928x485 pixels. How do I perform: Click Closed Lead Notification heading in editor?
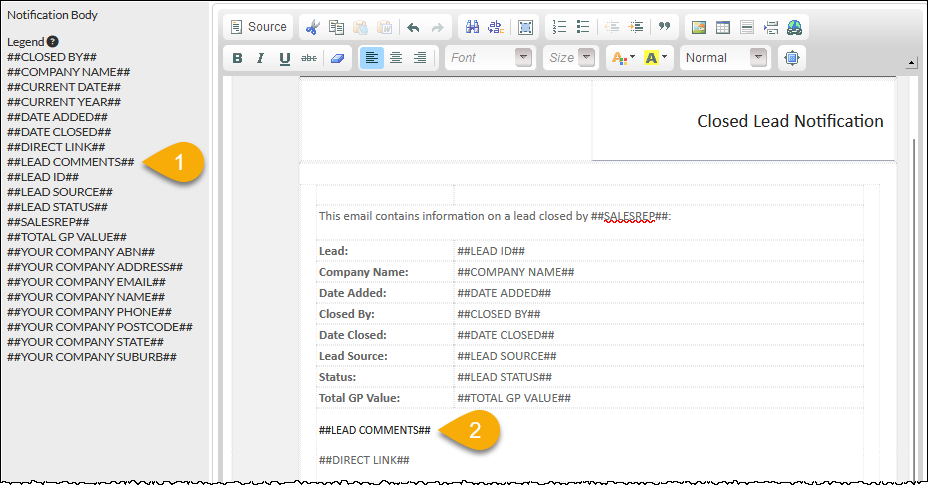tap(790, 121)
